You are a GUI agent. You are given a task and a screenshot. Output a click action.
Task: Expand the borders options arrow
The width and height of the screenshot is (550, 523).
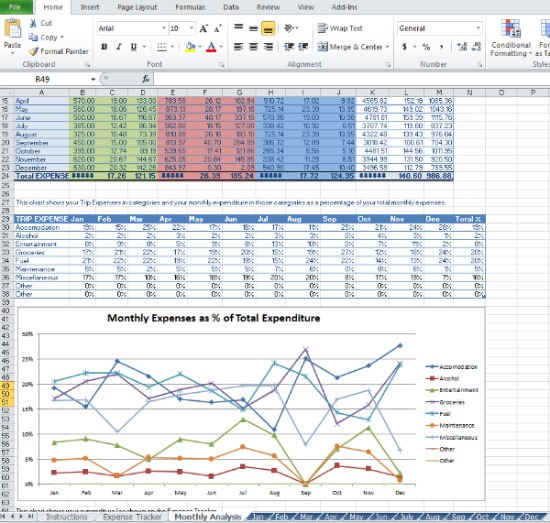[x=172, y=47]
